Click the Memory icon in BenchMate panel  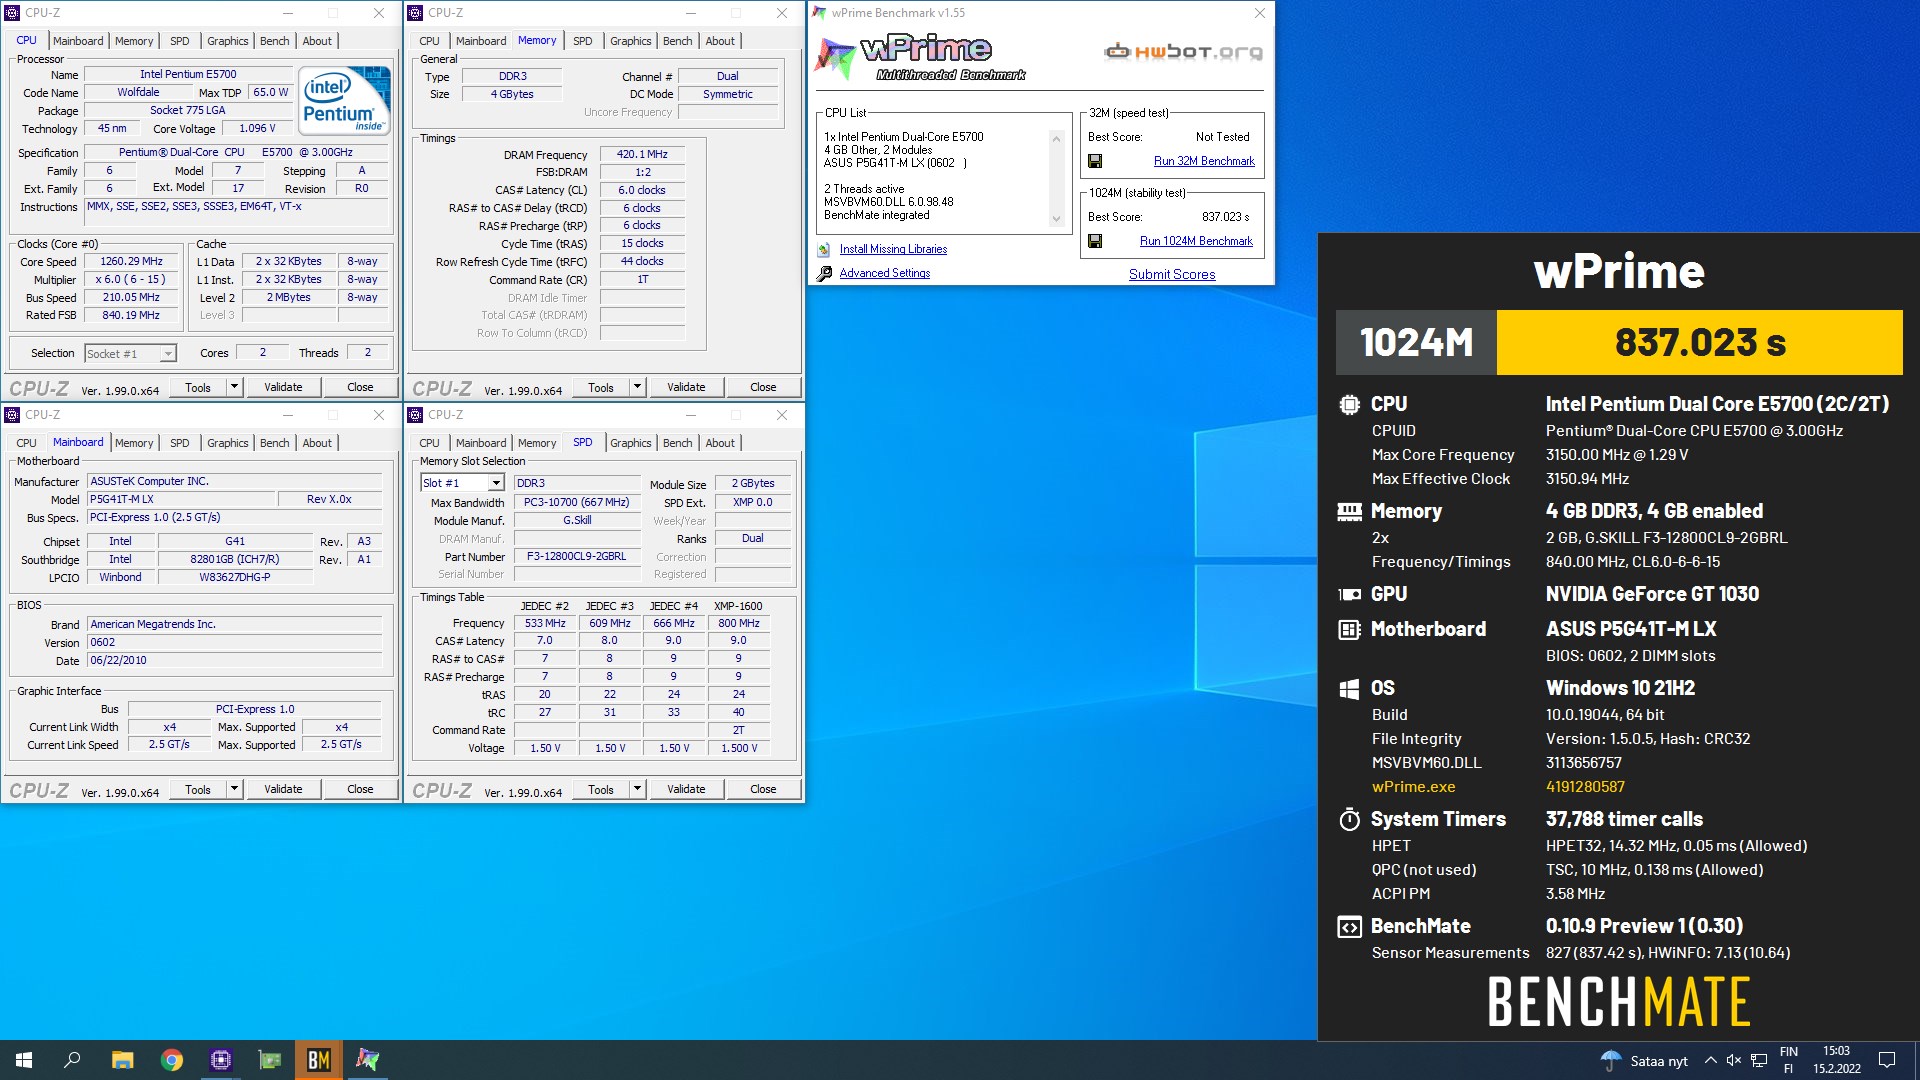pos(1349,512)
